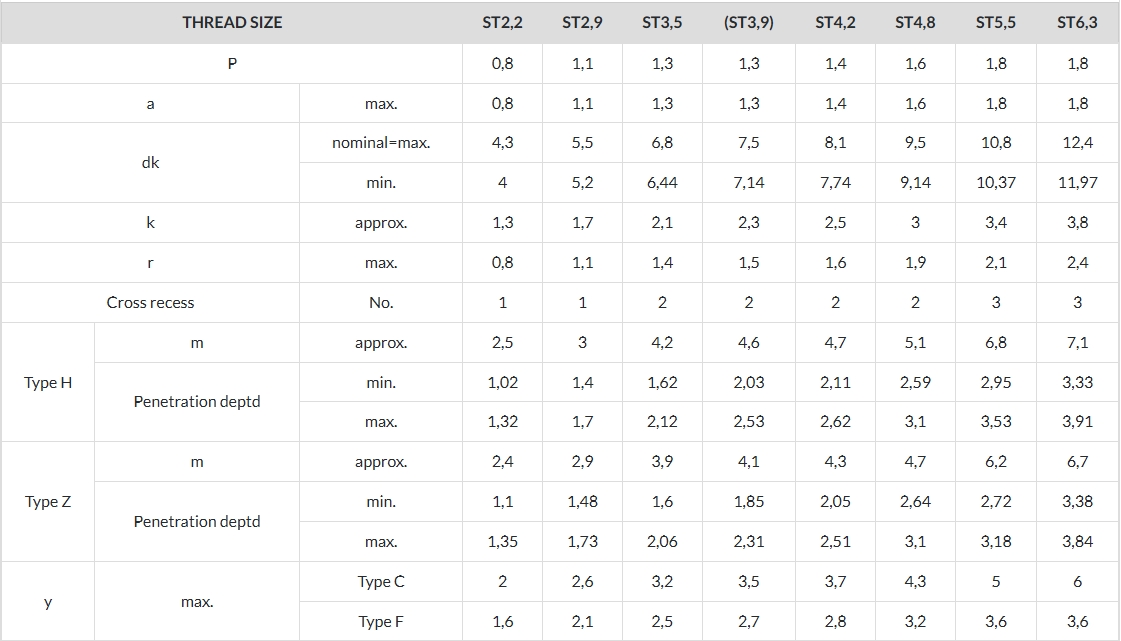Click the ST6,3 column header

(1077, 23)
